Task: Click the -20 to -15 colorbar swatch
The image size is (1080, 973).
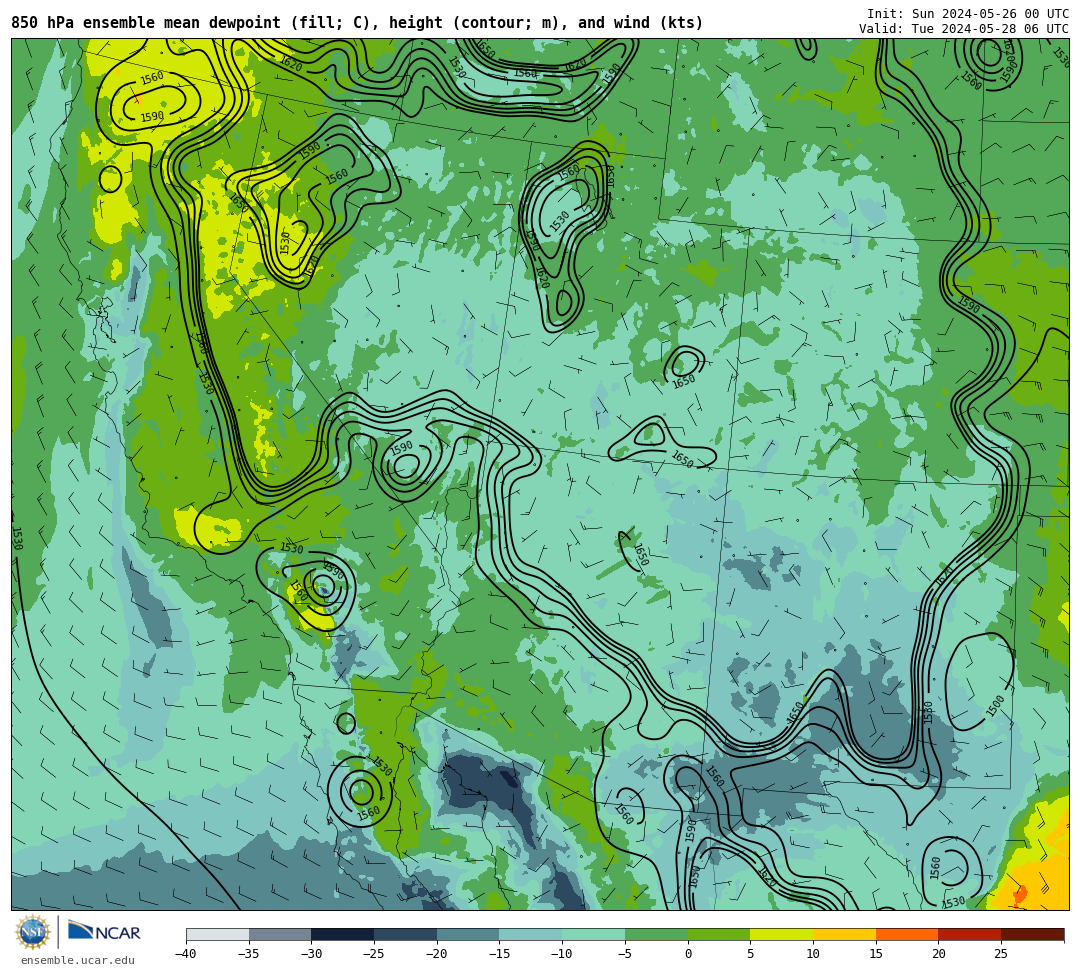Action: 468,934
